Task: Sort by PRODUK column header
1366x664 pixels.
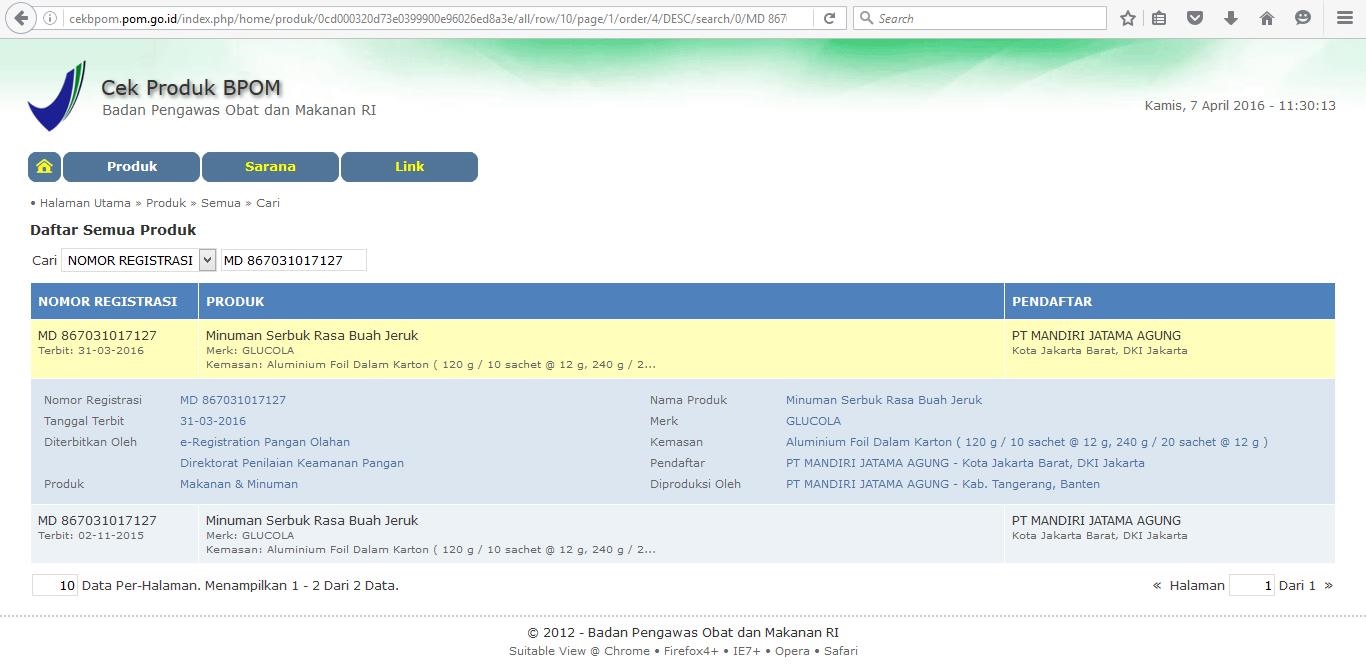Action: [x=235, y=301]
